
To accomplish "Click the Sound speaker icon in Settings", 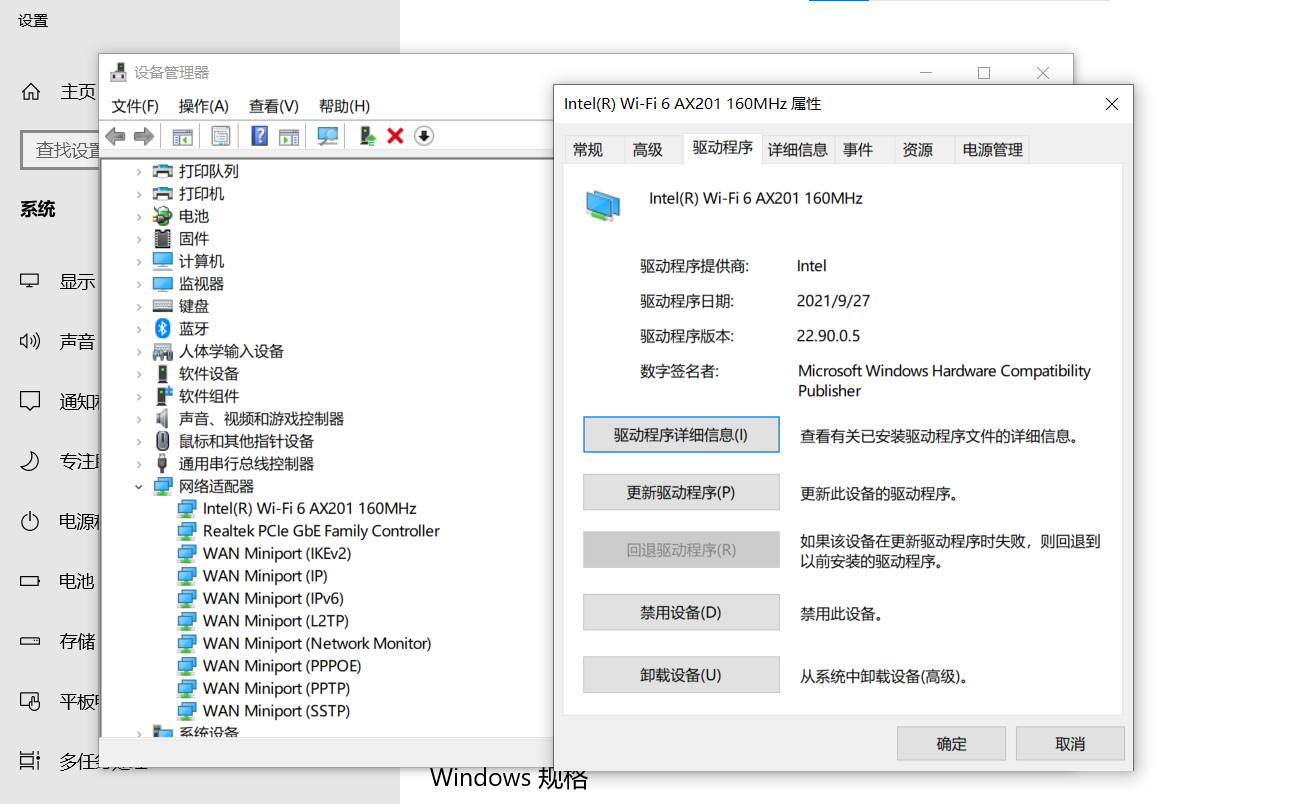I will (30, 341).
